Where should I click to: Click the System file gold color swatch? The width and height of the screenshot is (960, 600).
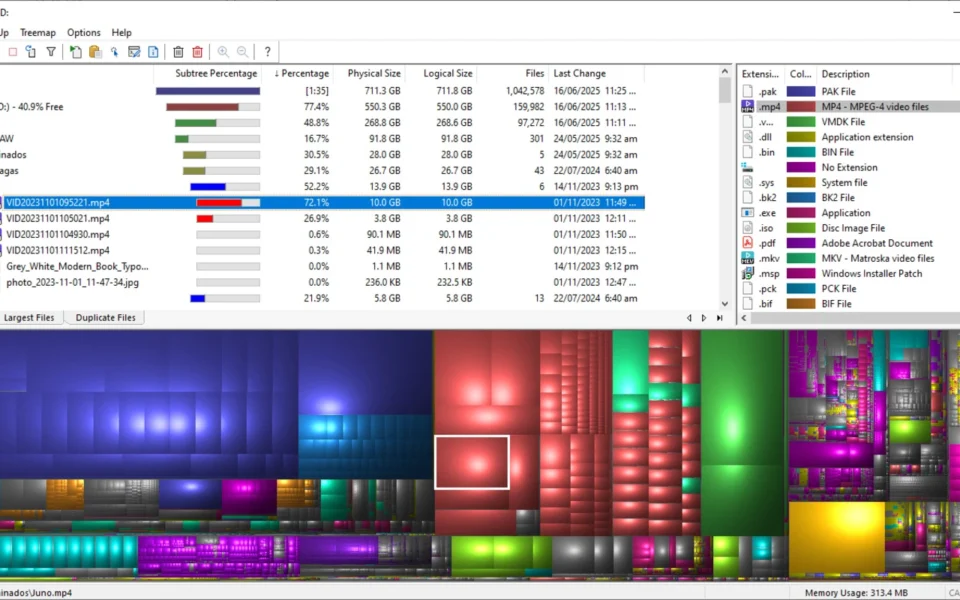801,182
